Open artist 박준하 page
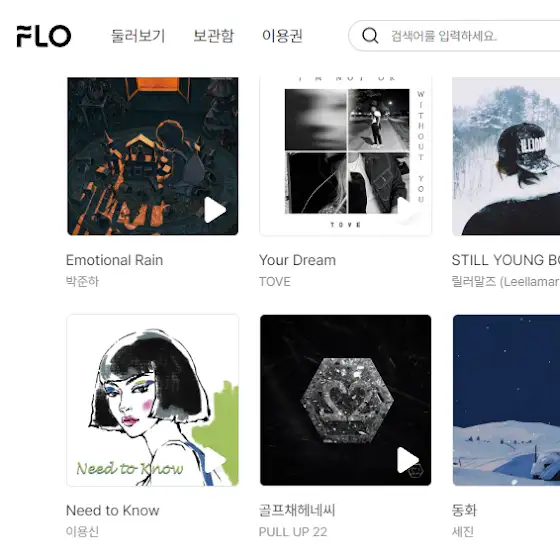Image resolution: width=560 pixels, height=560 pixels. pyautogui.click(x=82, y=281)
